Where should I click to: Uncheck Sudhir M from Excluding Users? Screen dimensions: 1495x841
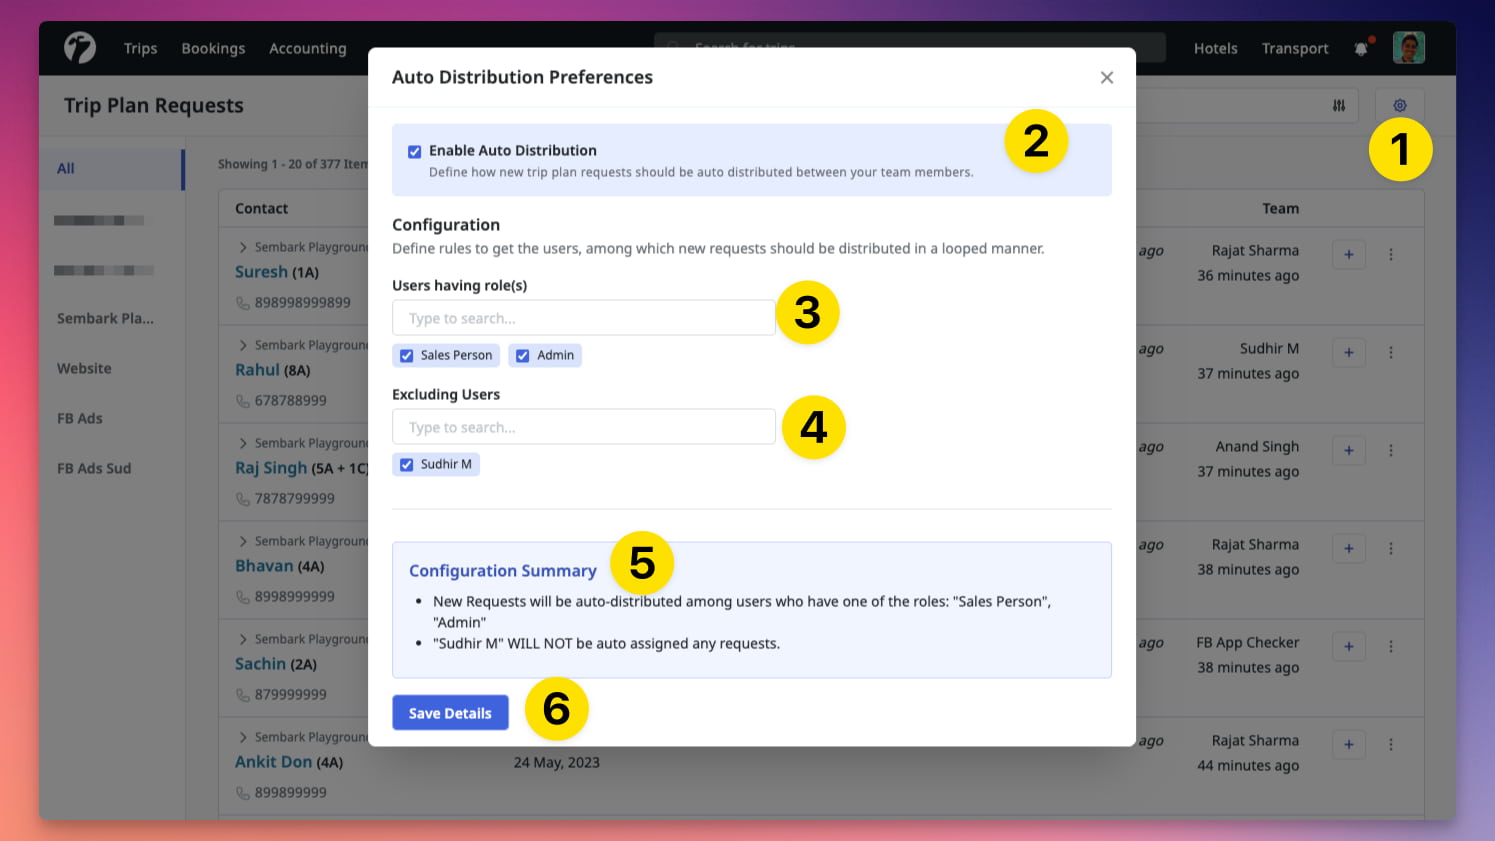click(406, 464)
